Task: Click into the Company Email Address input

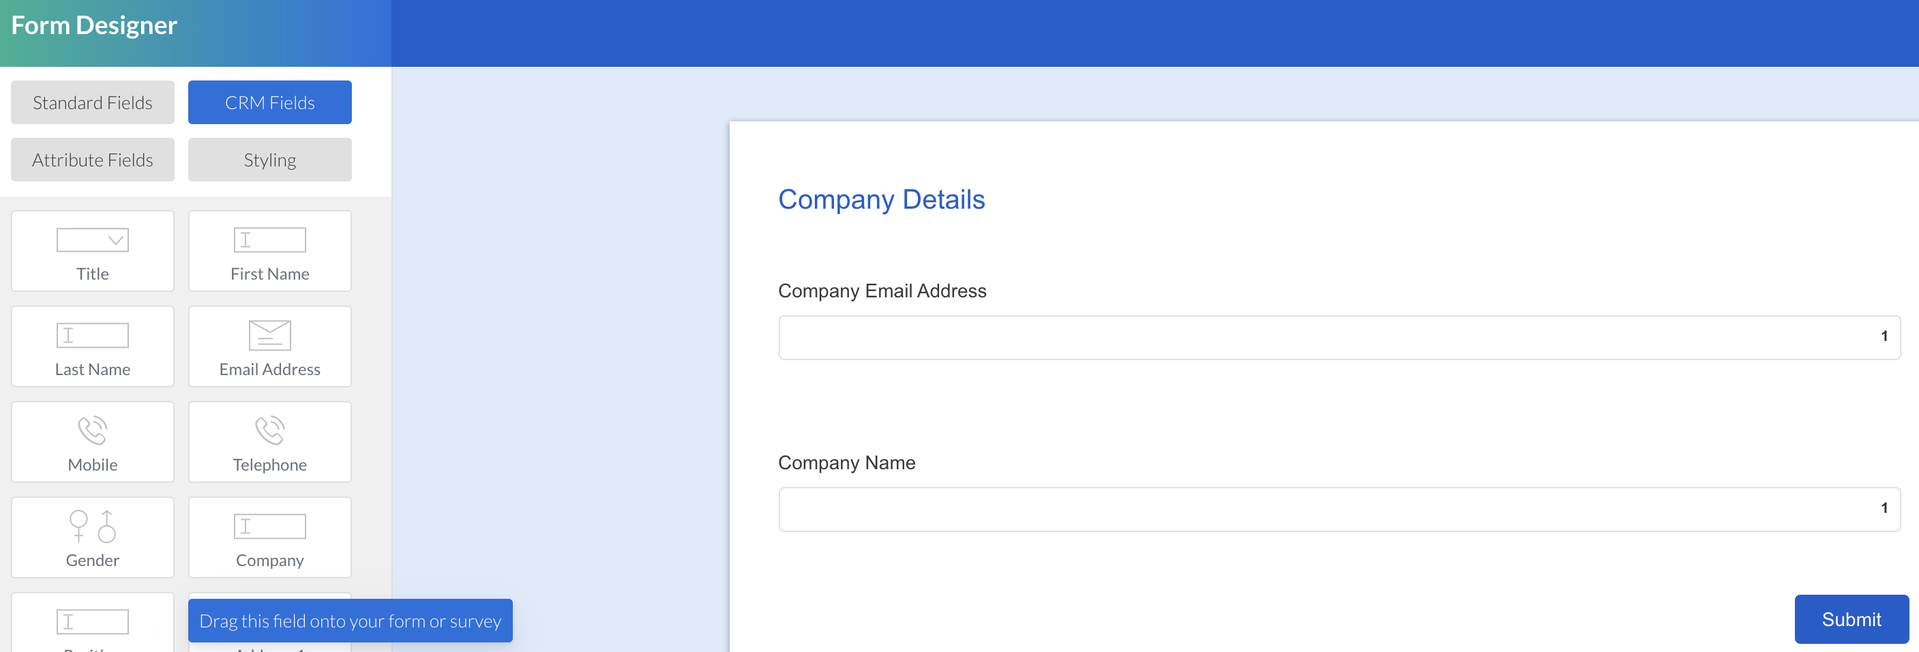Action: coord(1320,337)
